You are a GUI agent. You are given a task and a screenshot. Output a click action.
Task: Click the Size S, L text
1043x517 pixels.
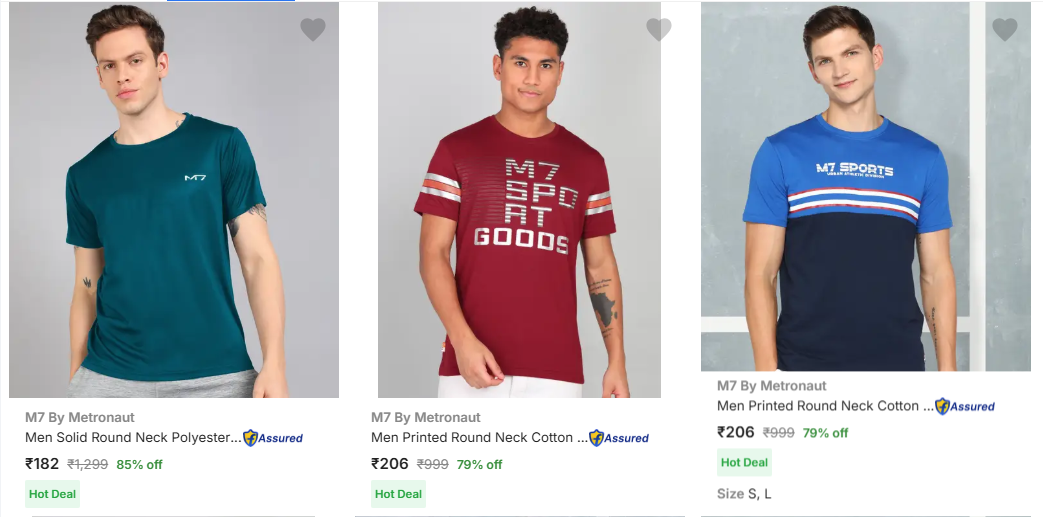click(x=744, y=494)
